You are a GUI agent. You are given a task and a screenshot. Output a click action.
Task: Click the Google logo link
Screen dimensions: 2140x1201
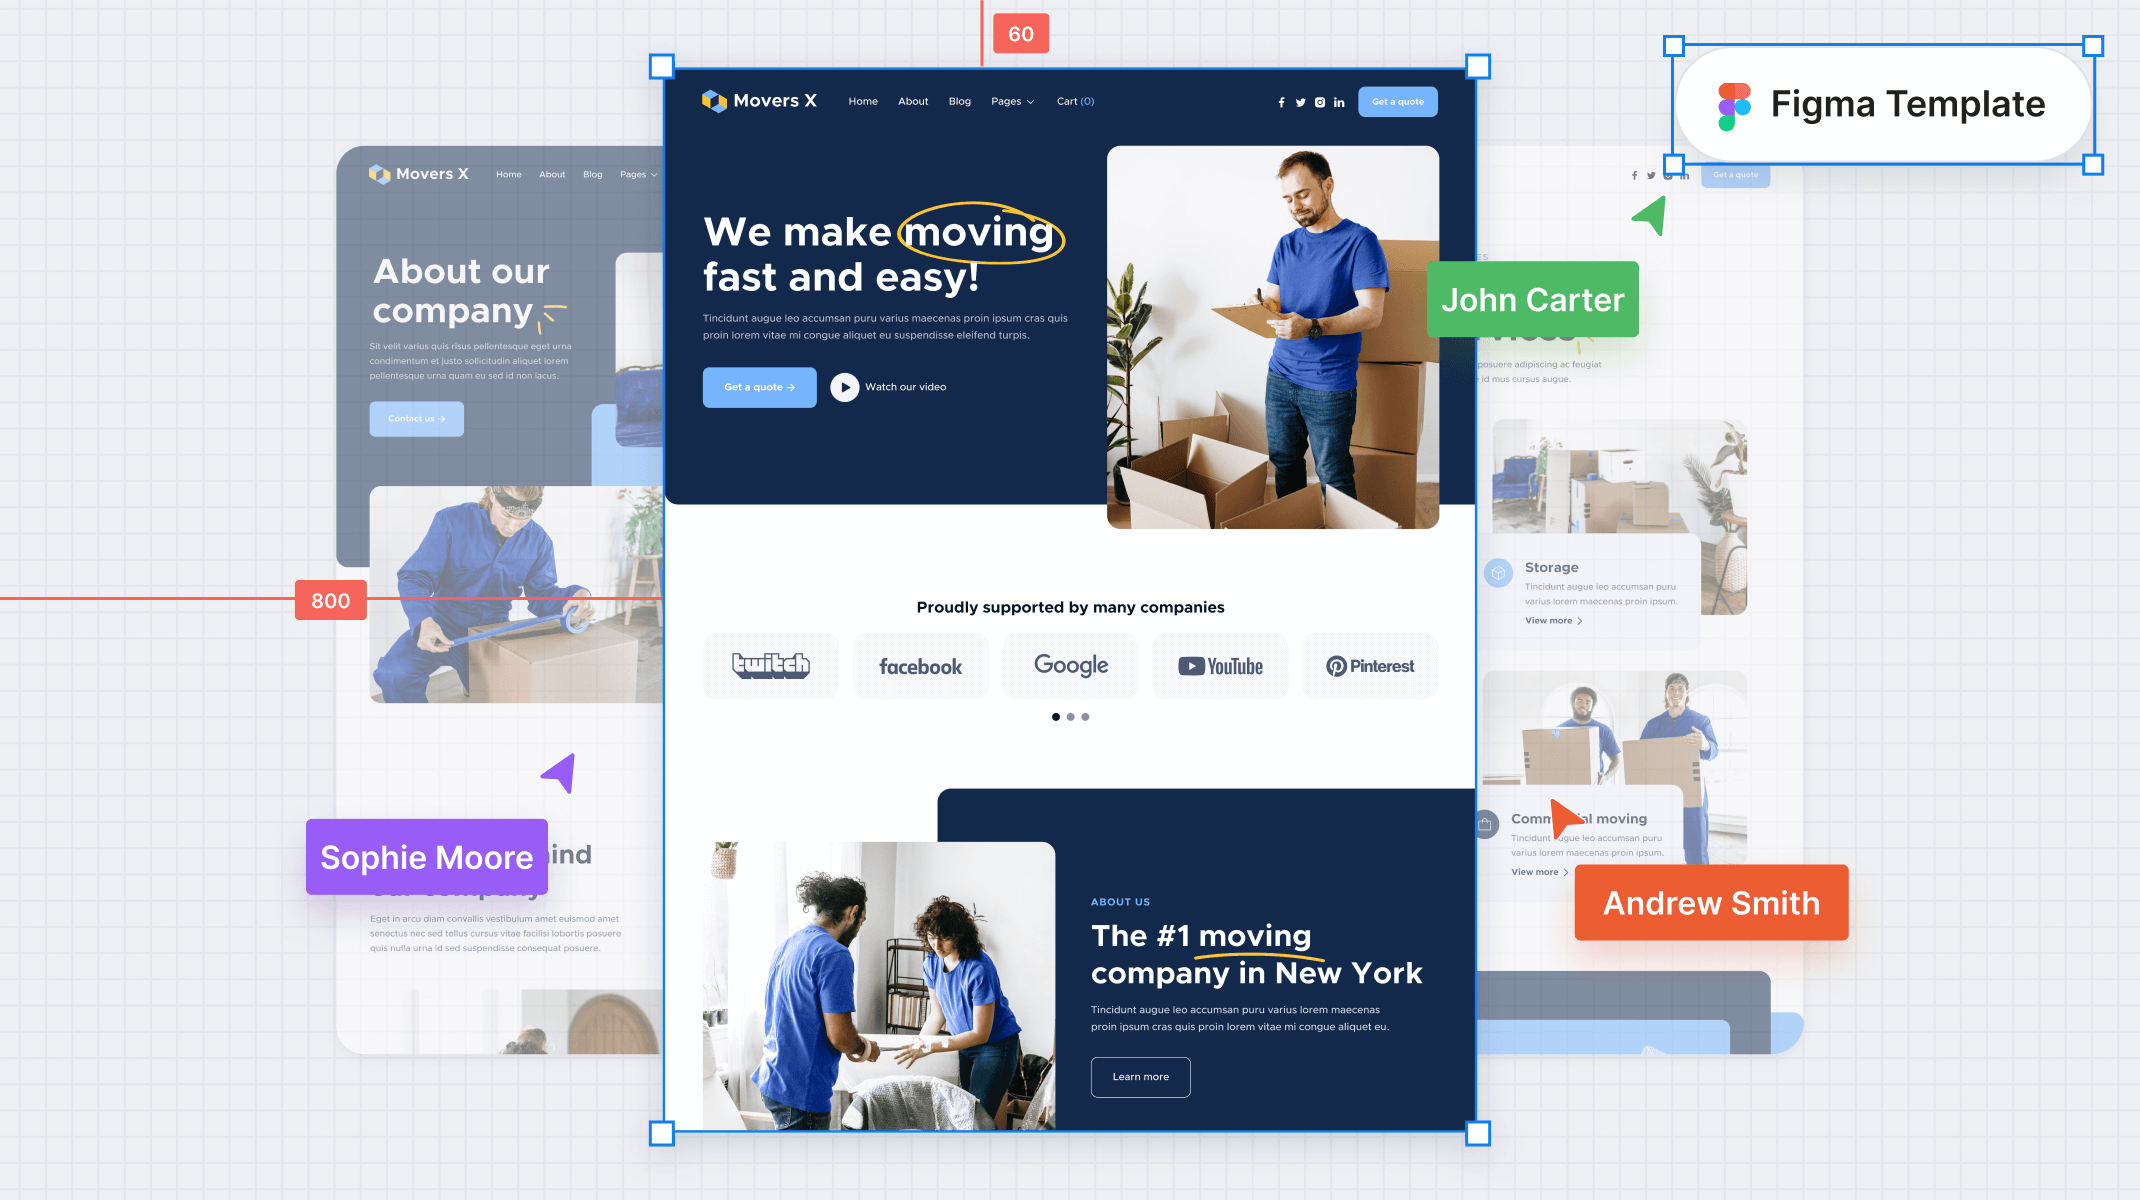(x=1070, y=664)
